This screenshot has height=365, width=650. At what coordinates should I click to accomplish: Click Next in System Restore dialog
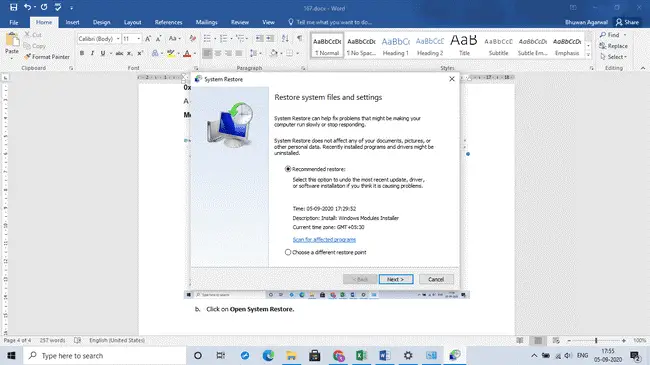point(396,279)
